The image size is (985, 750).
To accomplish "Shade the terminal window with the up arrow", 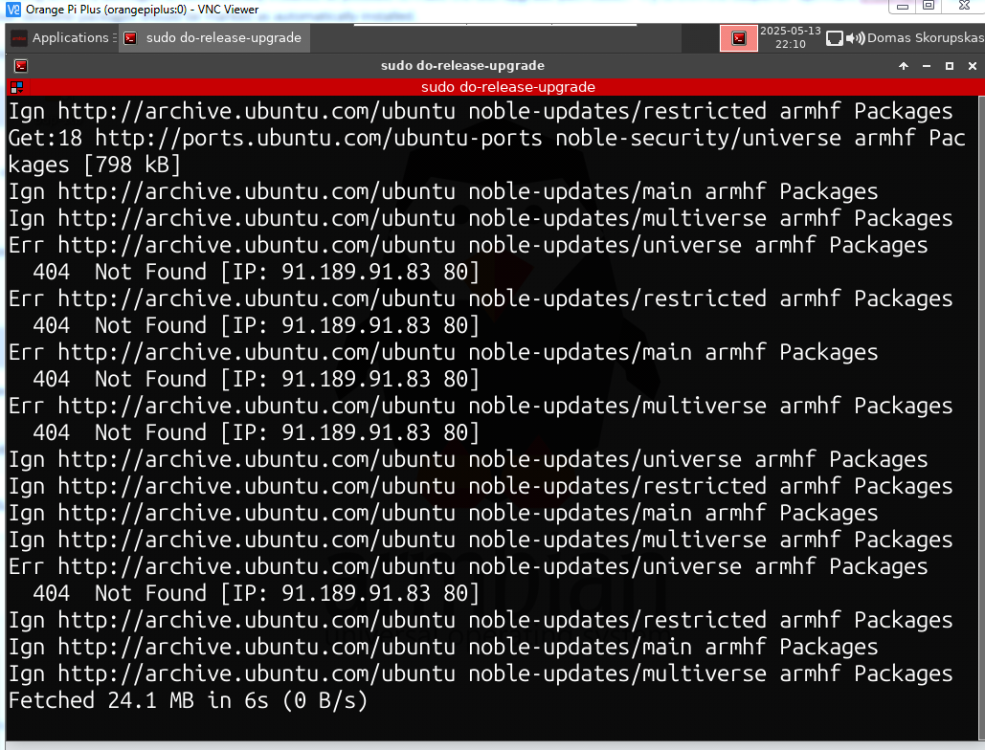I will [903, 65].
